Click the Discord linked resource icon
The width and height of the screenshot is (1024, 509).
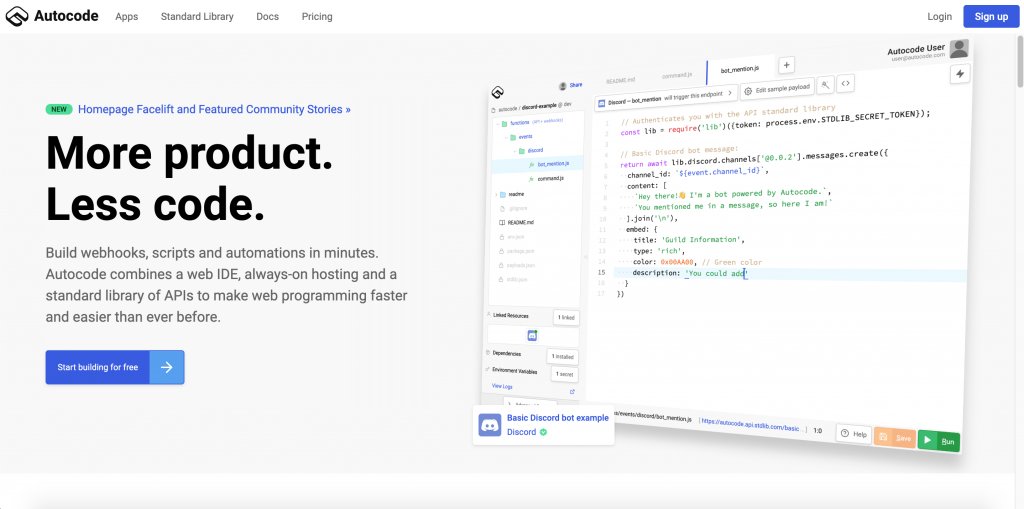[532, 336]
